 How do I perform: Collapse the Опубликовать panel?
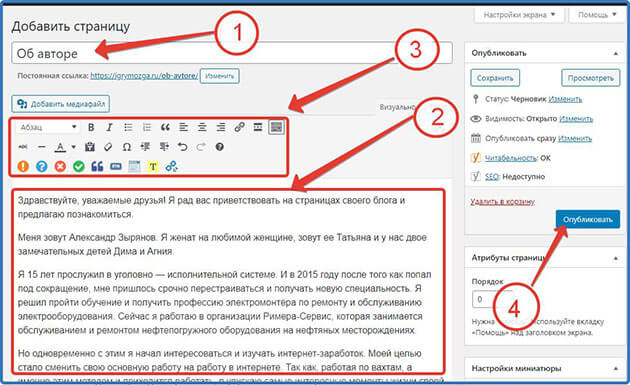(x=616, y=53)
